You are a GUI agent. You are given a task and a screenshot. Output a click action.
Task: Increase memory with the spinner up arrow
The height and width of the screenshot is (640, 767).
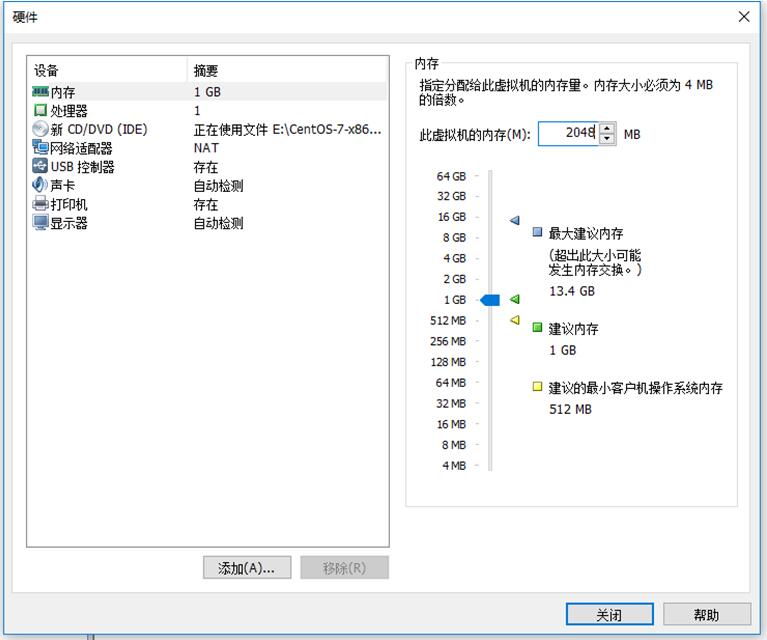coord(607,129)
